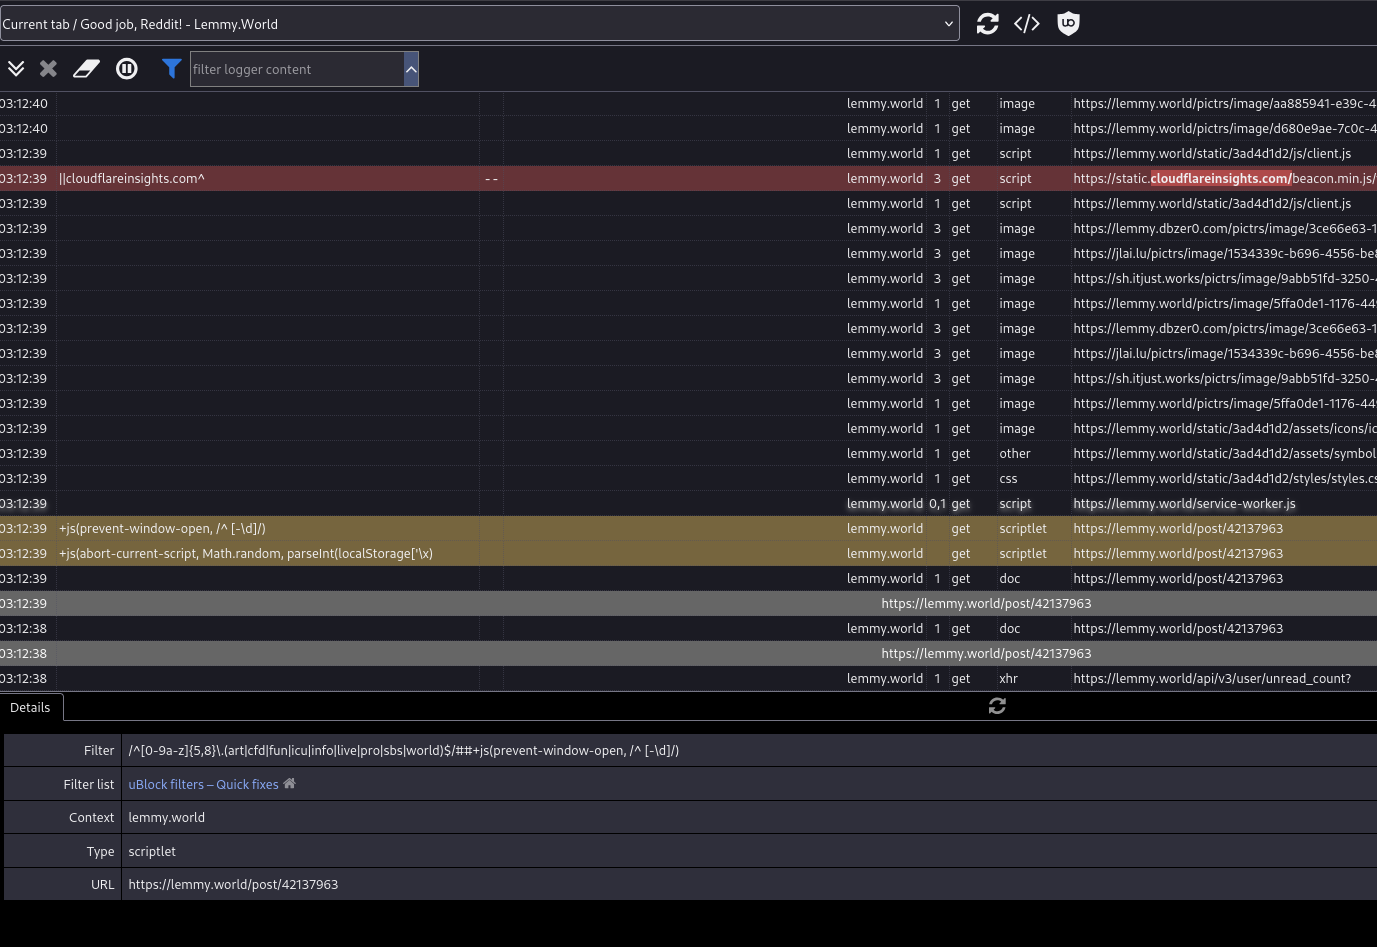Toggle the double-chevron row expansion icon
The height and width of the screenshot is (947, 1377).
pyautogui.click(x=16, y=69)
